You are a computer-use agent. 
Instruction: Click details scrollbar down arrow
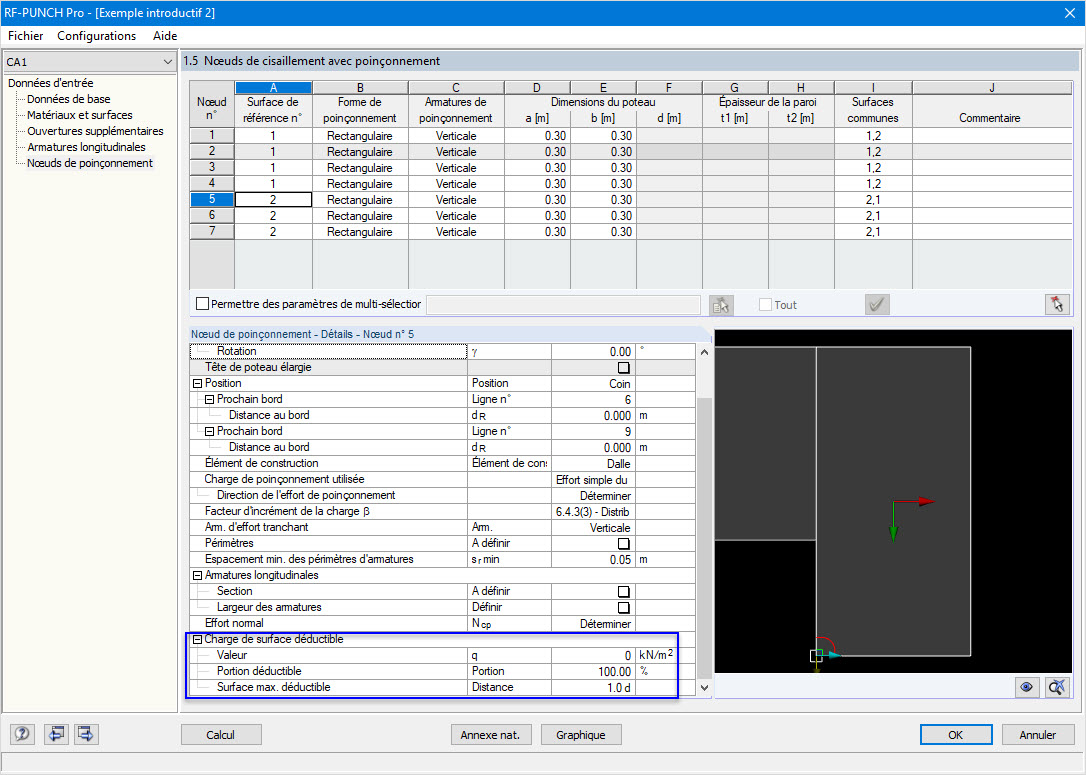[704, 688]
